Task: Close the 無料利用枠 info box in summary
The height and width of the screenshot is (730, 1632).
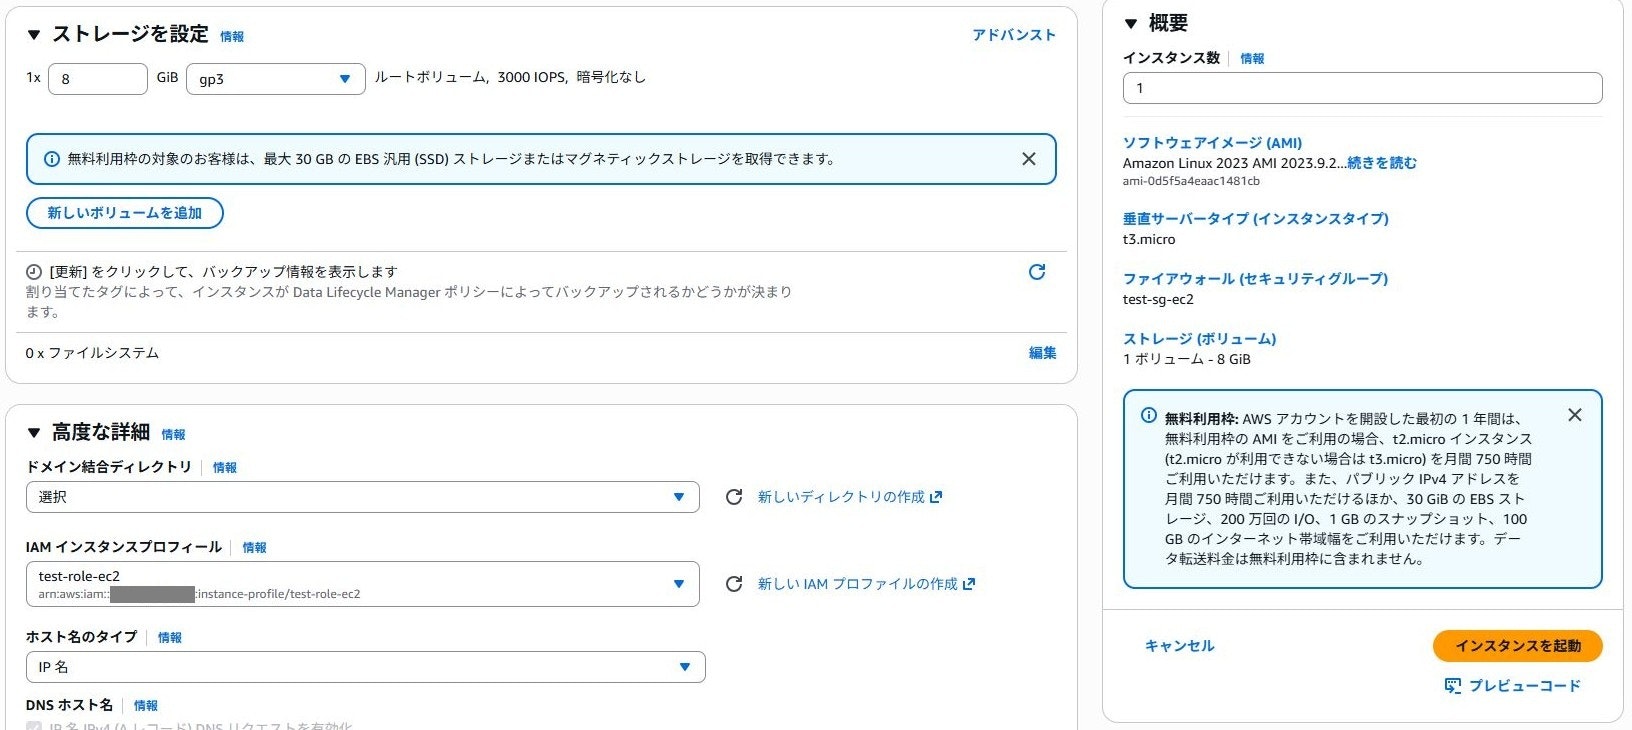Action: click(1575, 415)
